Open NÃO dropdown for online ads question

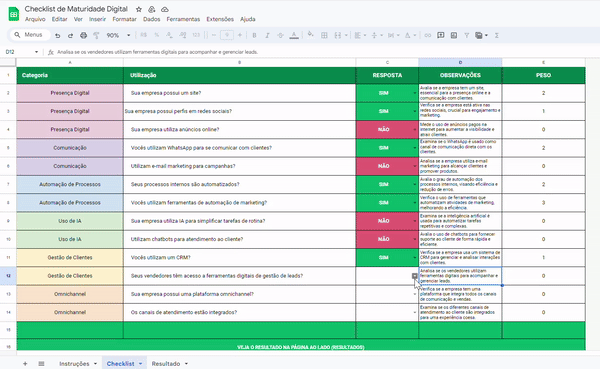[414, 129]
